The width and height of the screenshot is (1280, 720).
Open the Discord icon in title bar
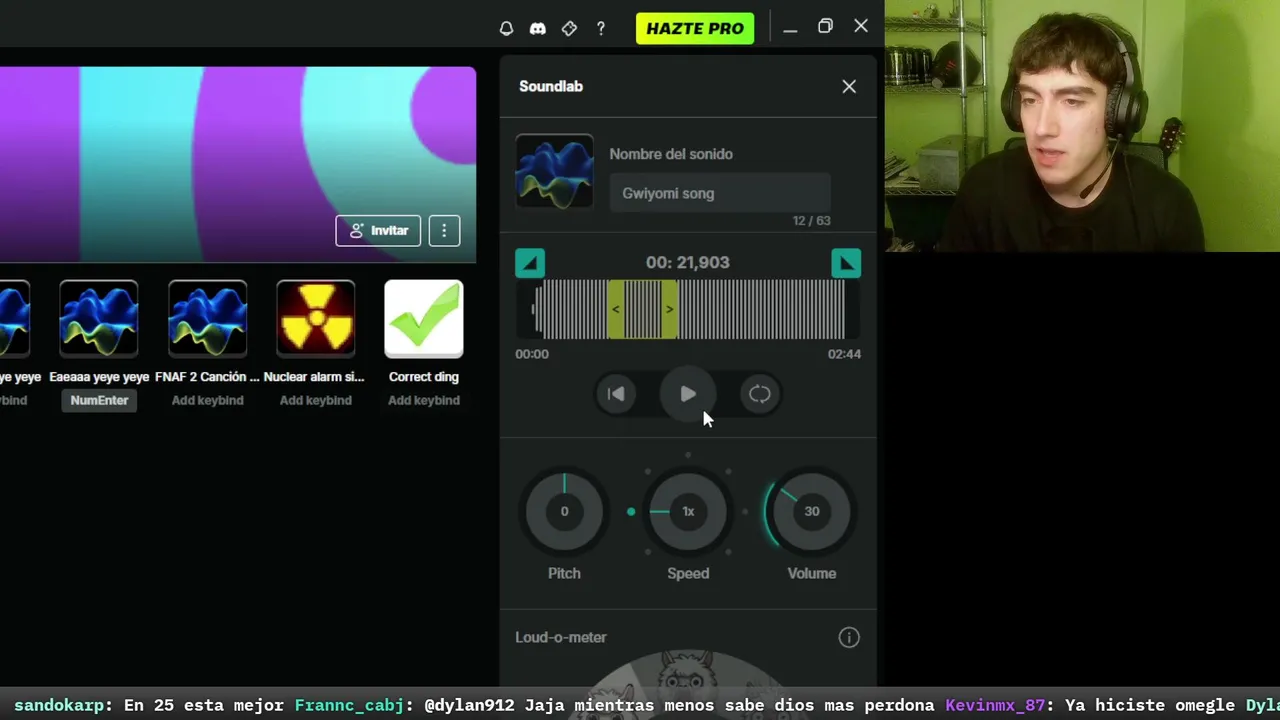538,28
